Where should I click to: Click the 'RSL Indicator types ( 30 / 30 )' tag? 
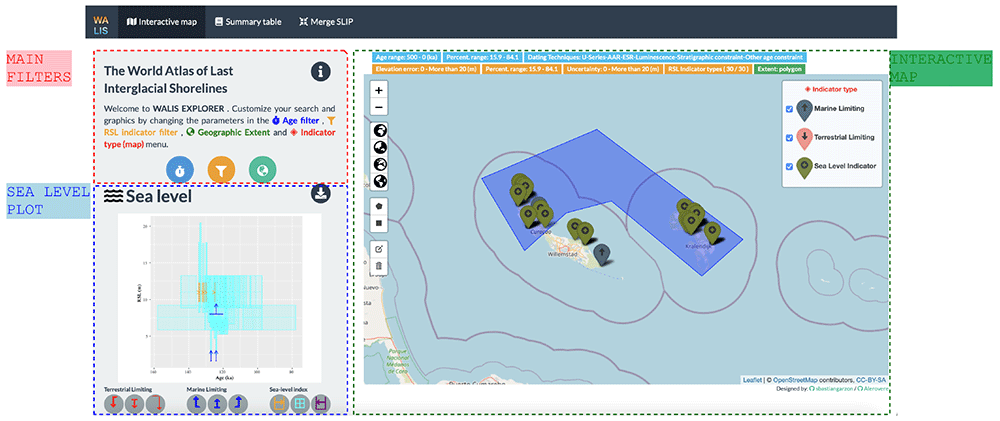pos(707,69)
